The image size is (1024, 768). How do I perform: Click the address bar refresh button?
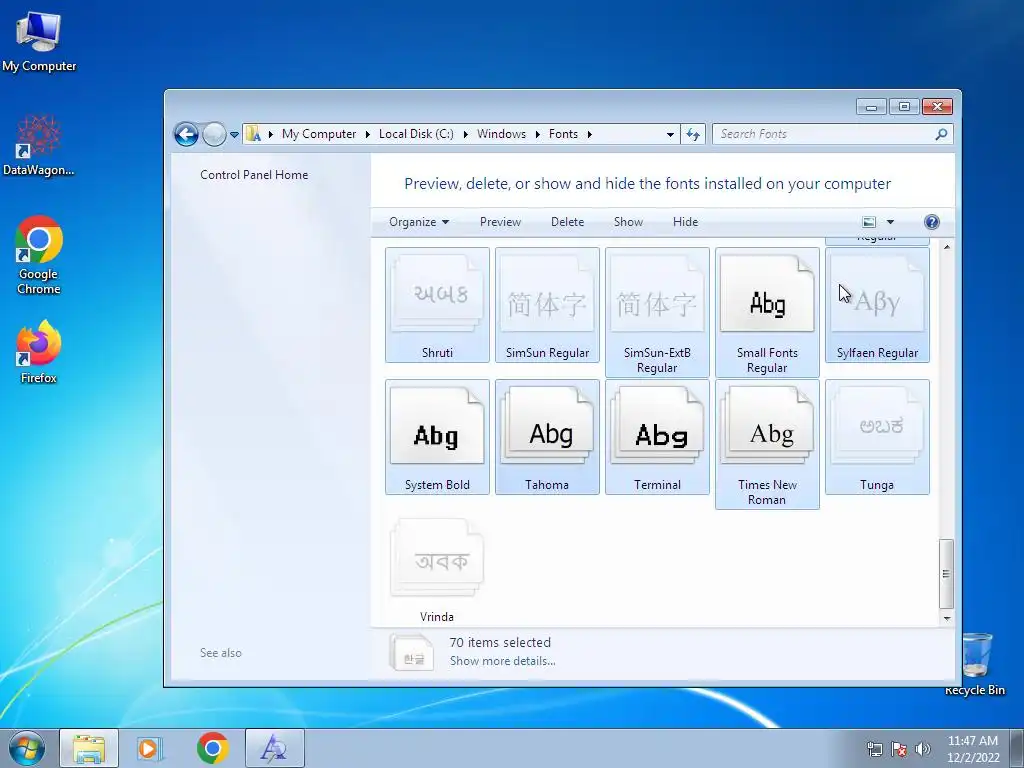(x=693, y=135)
